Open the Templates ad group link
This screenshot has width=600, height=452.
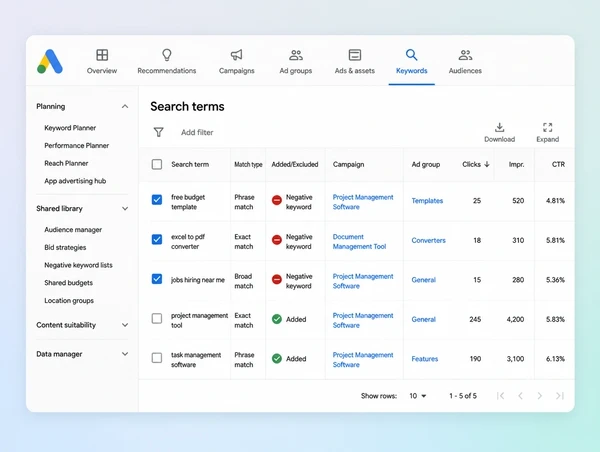(427, 201)
